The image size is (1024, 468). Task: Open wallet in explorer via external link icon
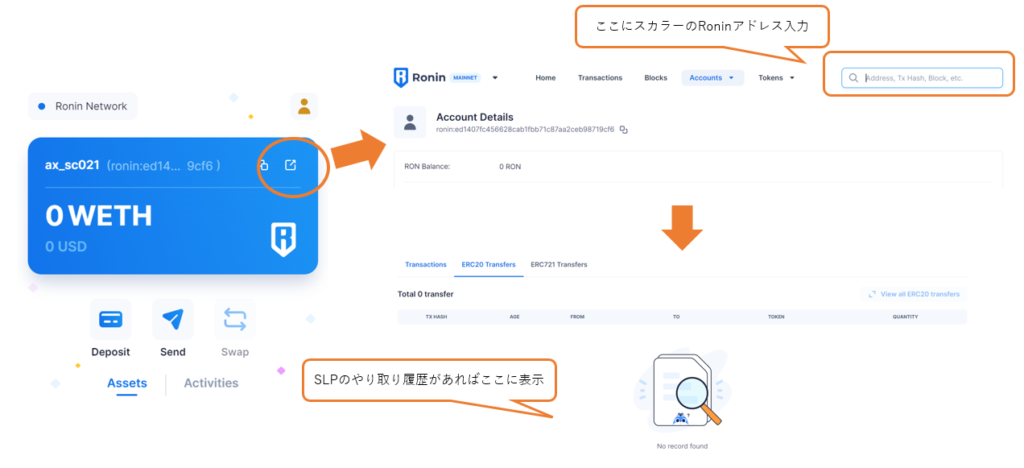[290, 166]
